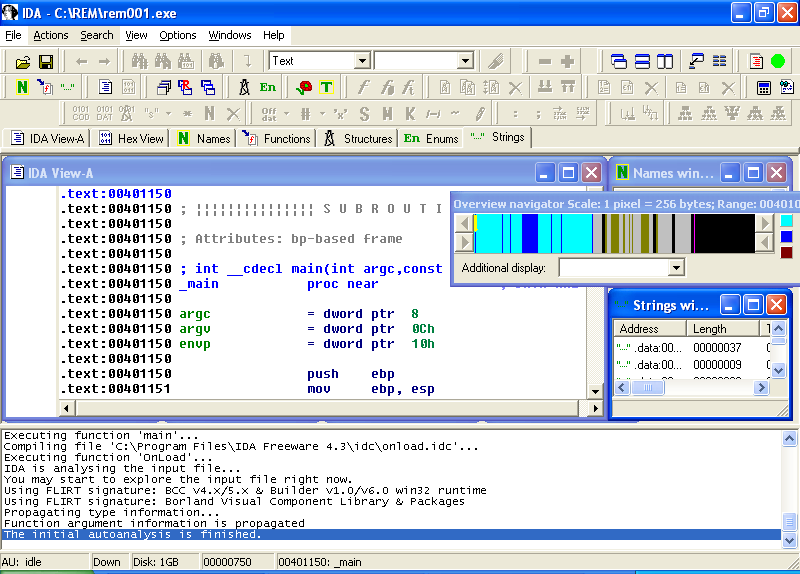Select _main proc near line in disassembly
This screenshot has height=574, width=800.
pyautogui.click(x=280, y=284)
